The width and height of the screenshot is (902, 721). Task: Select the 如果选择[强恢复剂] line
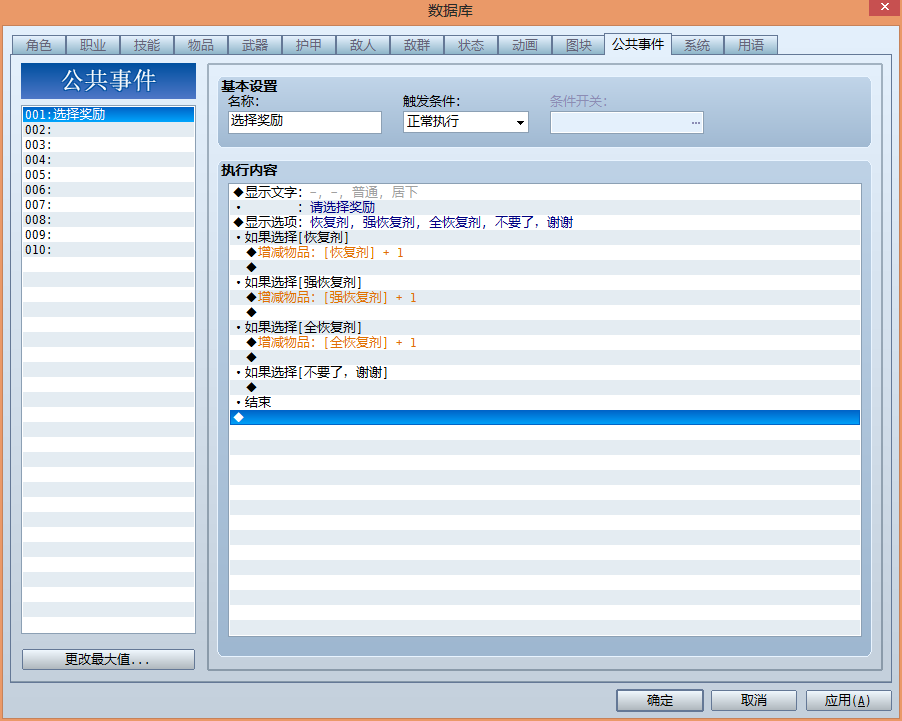tap(545, 282)
